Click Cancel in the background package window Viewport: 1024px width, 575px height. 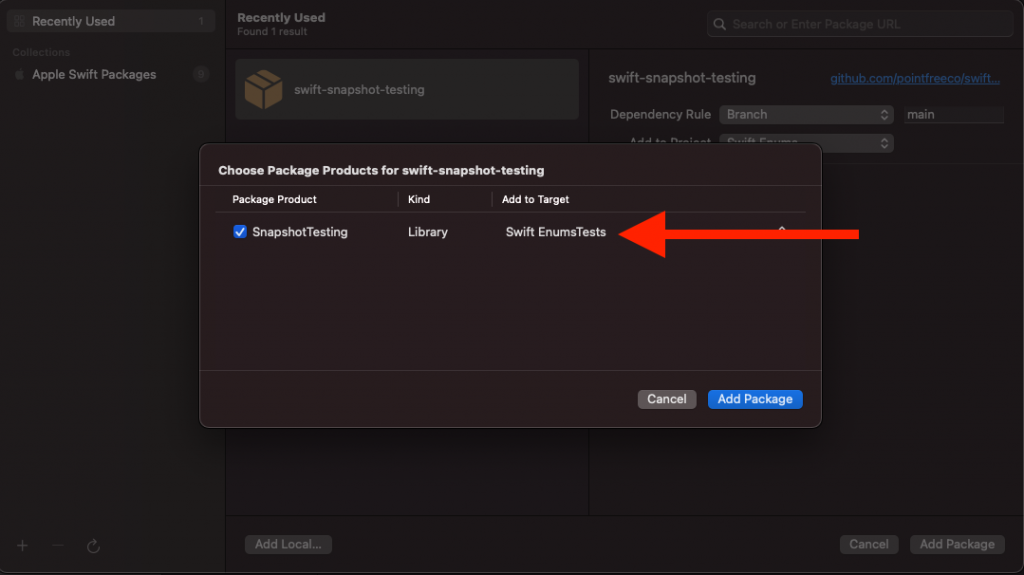coord(869,544)
